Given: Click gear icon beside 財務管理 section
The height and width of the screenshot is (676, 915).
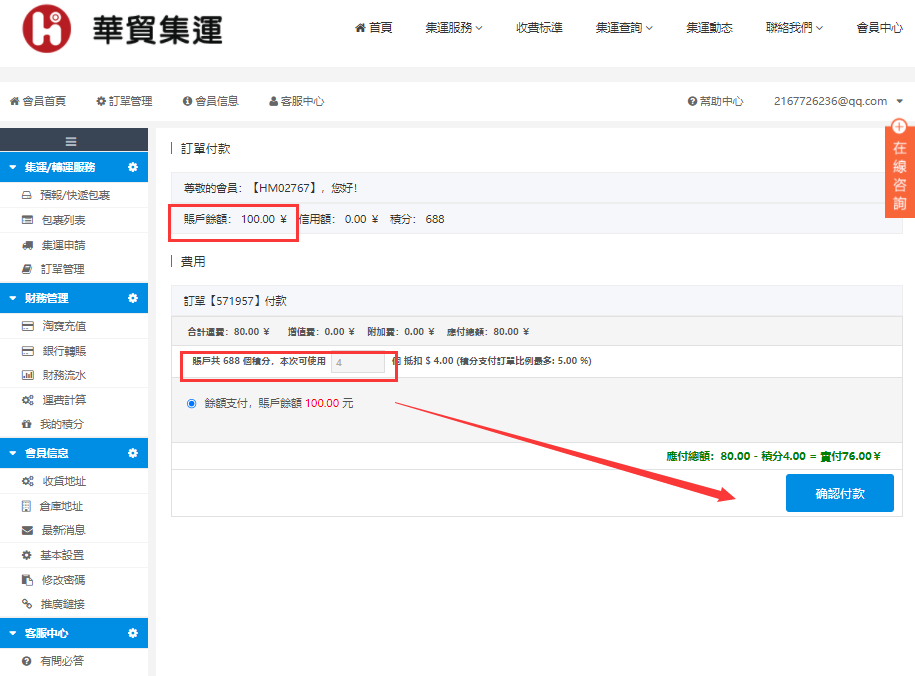Looking at the screenshot, I should pyautogui.click(x=132, y=298).
